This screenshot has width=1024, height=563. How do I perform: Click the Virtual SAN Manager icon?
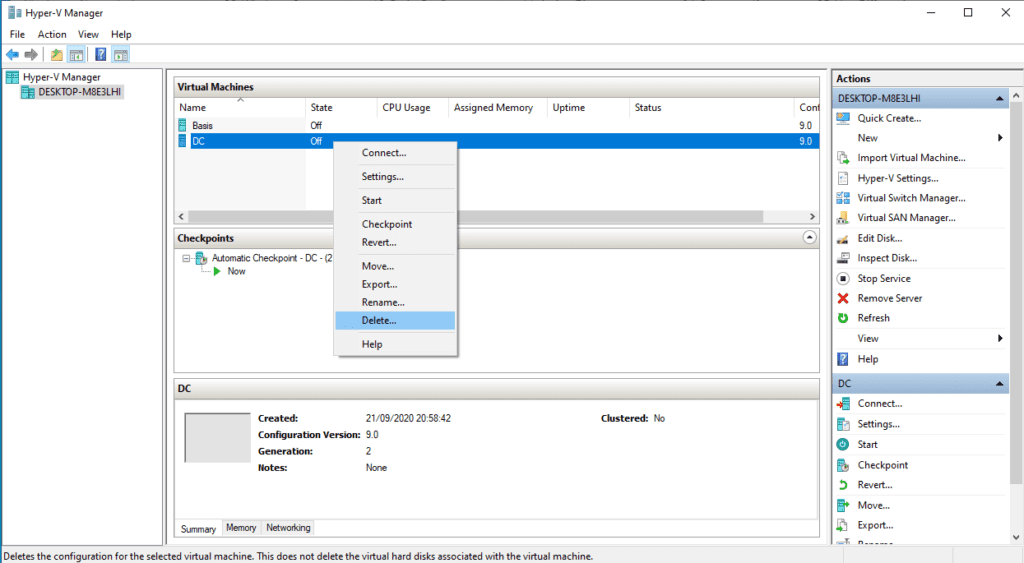tap(843, 218)
